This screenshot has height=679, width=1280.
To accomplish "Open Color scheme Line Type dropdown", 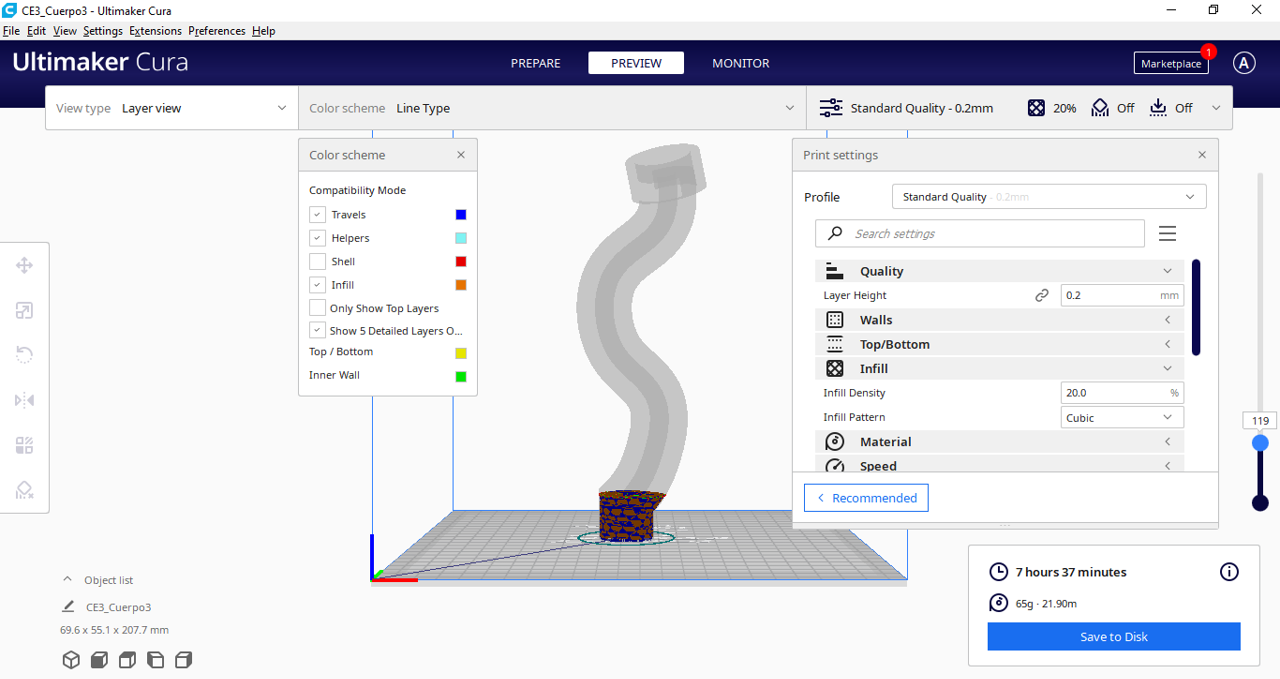I will point(552,108).
